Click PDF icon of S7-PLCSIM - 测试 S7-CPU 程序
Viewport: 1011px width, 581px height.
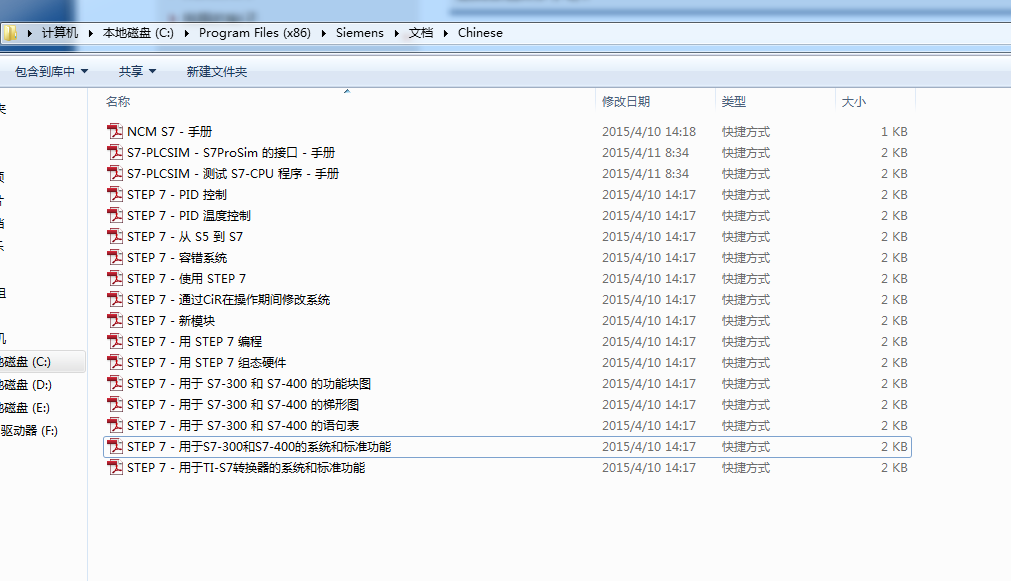click(x=115, y=173)
